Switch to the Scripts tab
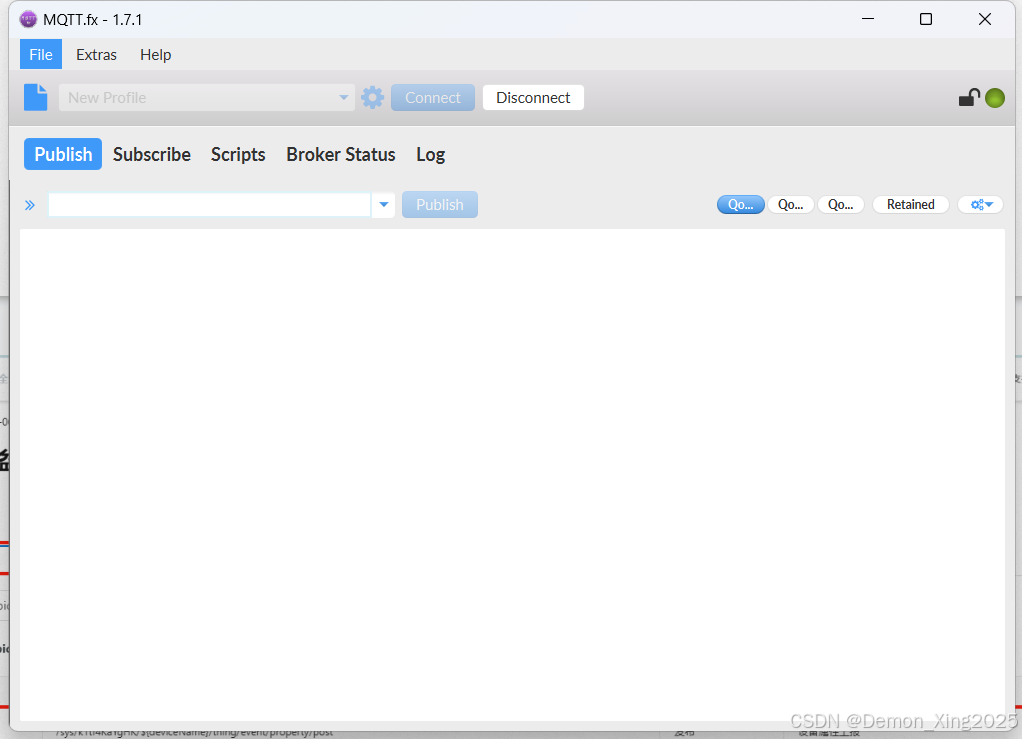Viewport: 1022px width, 739px height. click(238, 154)
